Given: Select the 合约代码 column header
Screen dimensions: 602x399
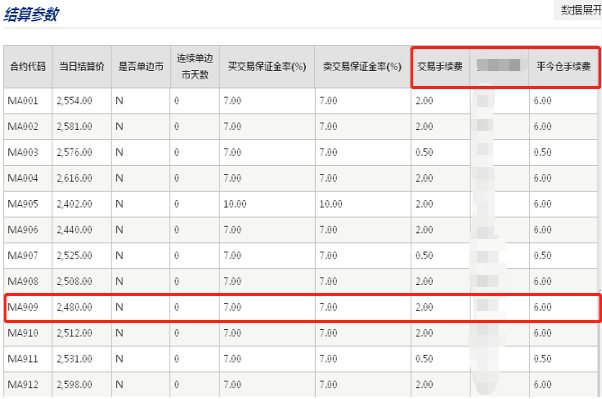Looking at the screenshot, I should click(28, 66).
